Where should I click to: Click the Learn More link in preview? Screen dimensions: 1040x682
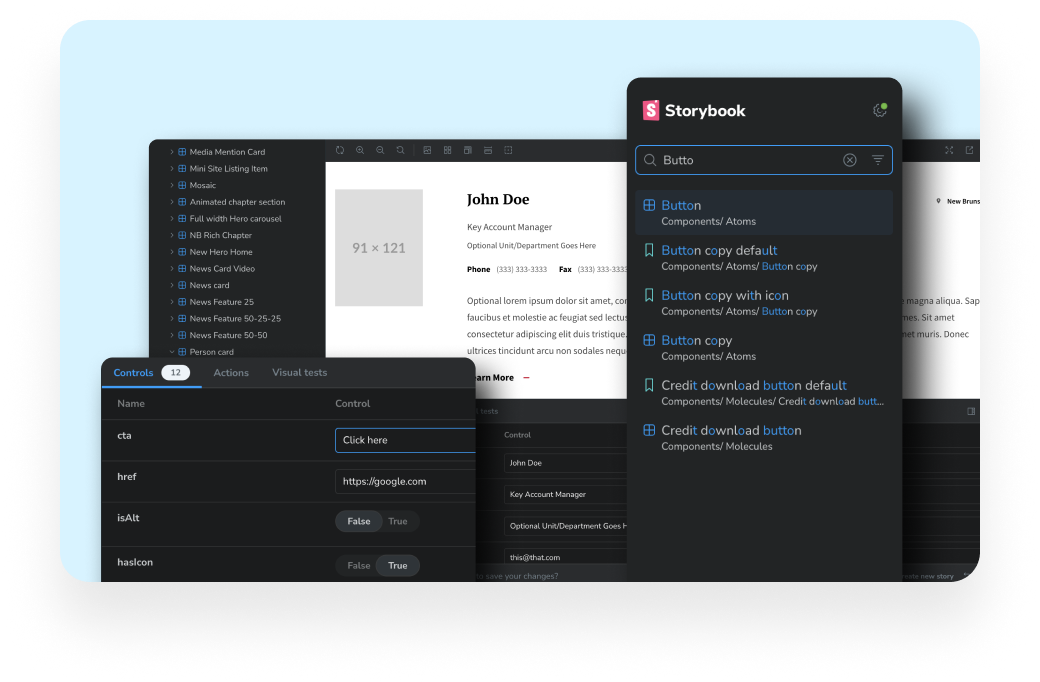tap(503, 377)
